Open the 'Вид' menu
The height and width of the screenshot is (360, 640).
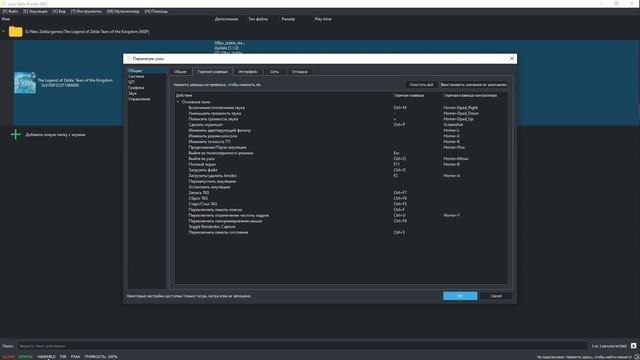pyautogui.click(x=59, y=11)
